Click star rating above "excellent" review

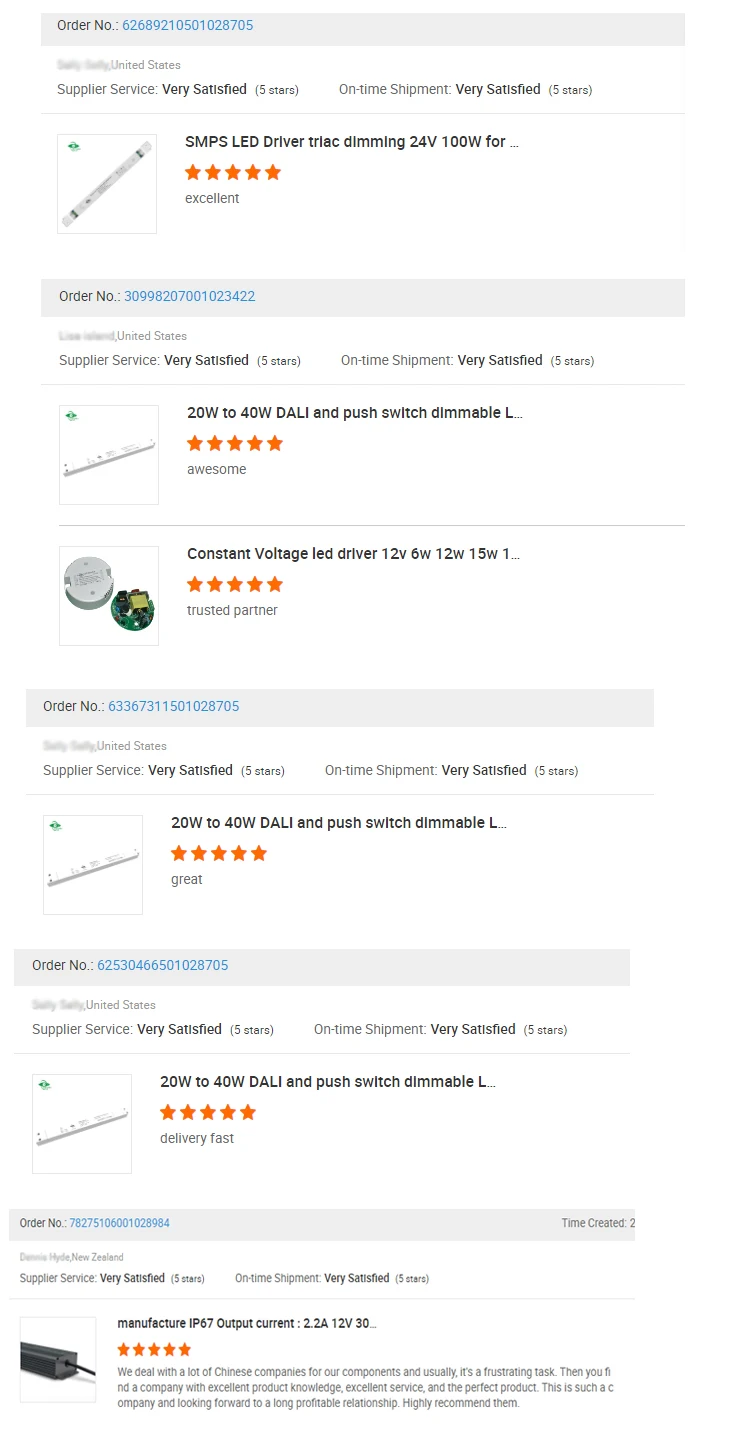click(x=233, y=173)
